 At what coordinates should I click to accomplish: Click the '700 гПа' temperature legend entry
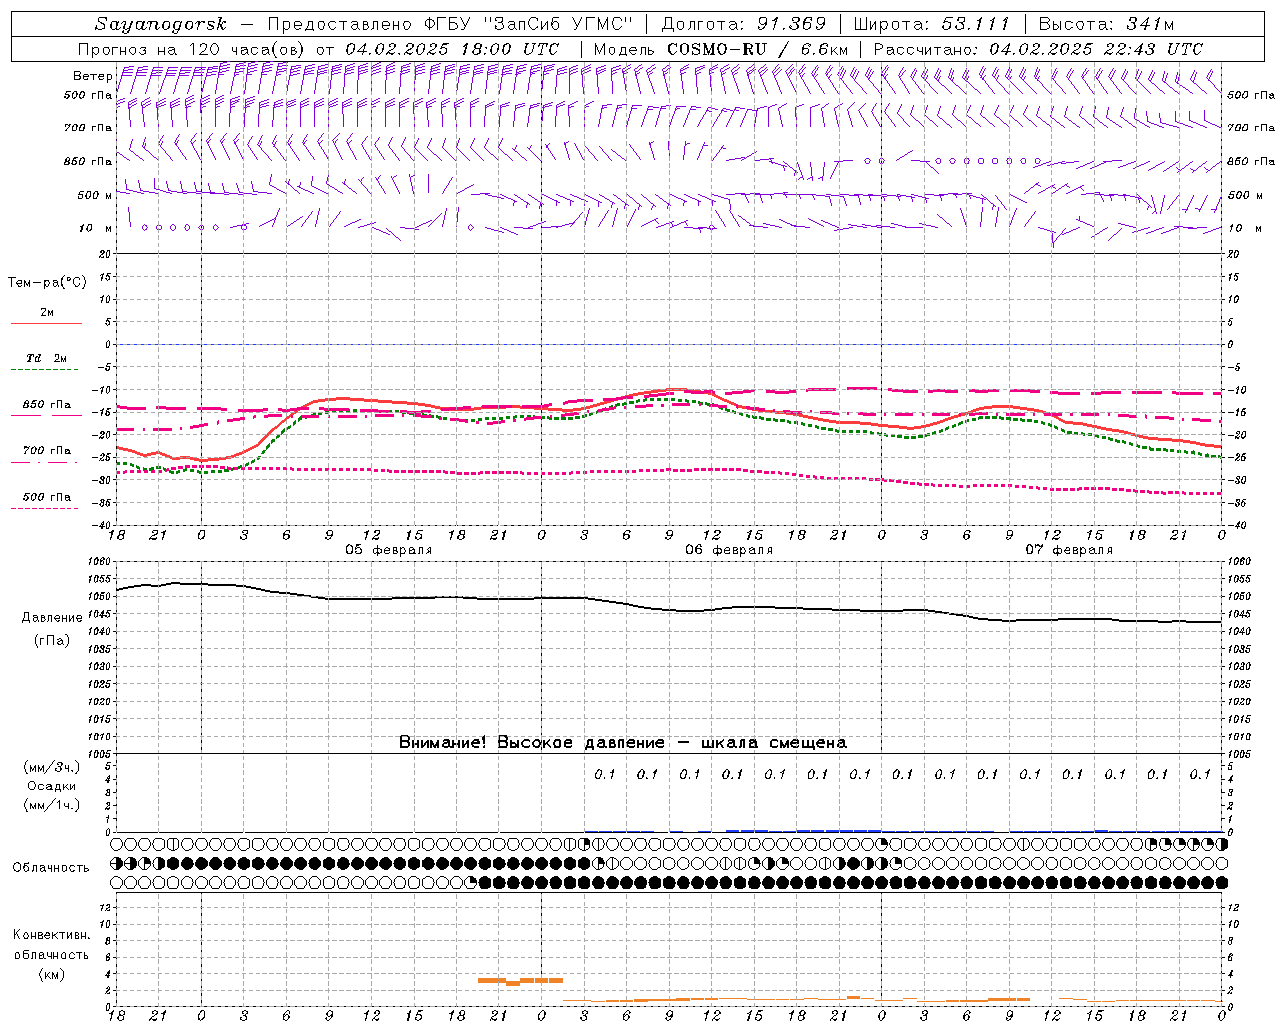pyautogui.click(x=47, y=451)
